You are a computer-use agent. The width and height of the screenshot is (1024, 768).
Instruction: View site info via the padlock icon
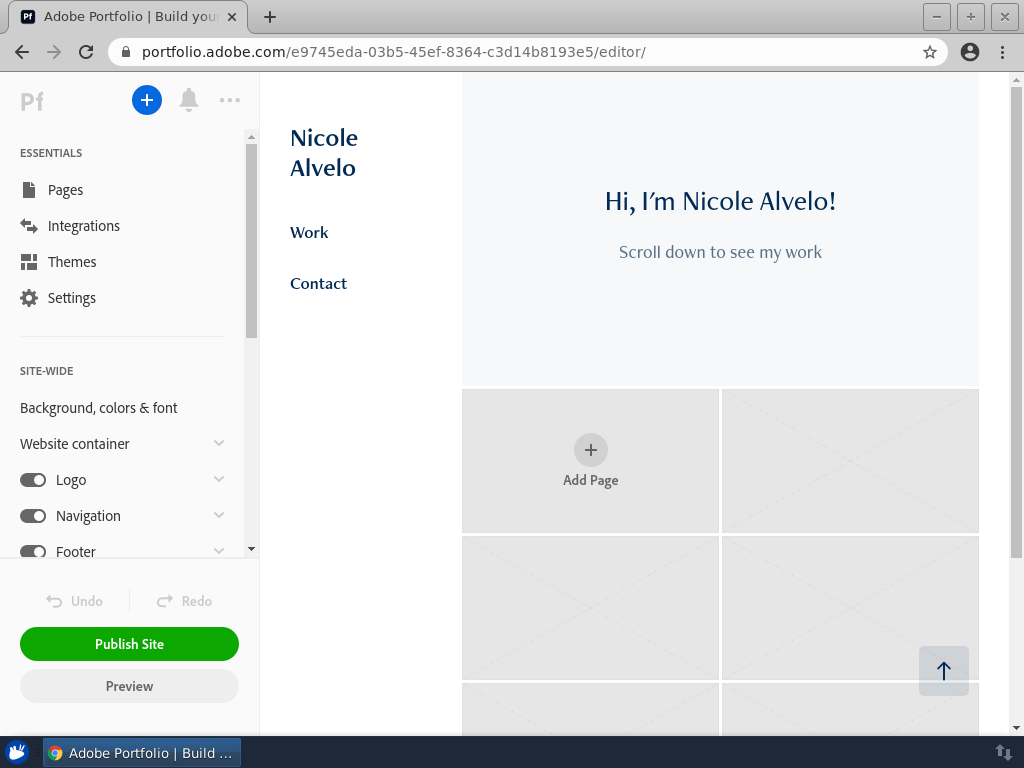(x=126, y=52)
